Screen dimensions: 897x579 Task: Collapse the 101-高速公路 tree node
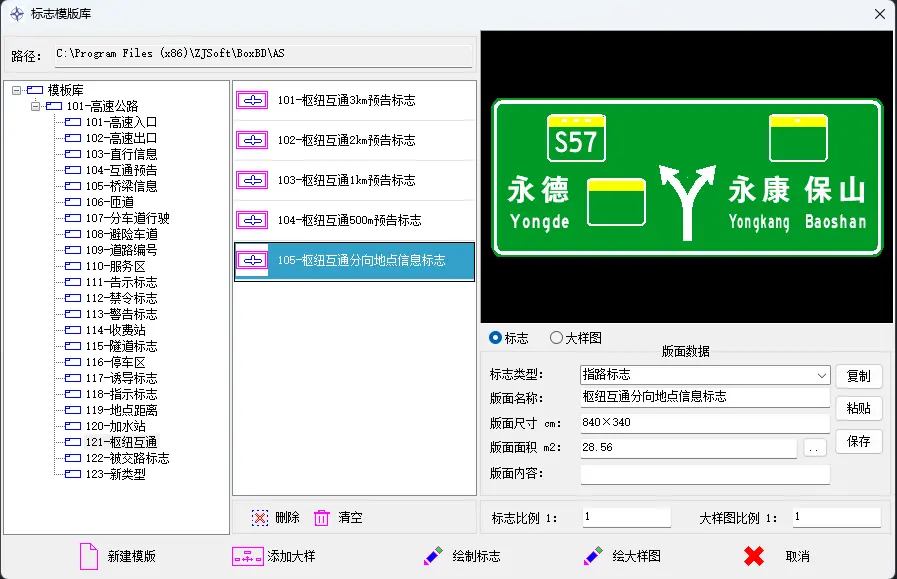pyautogui.click(x=33, y=106)
